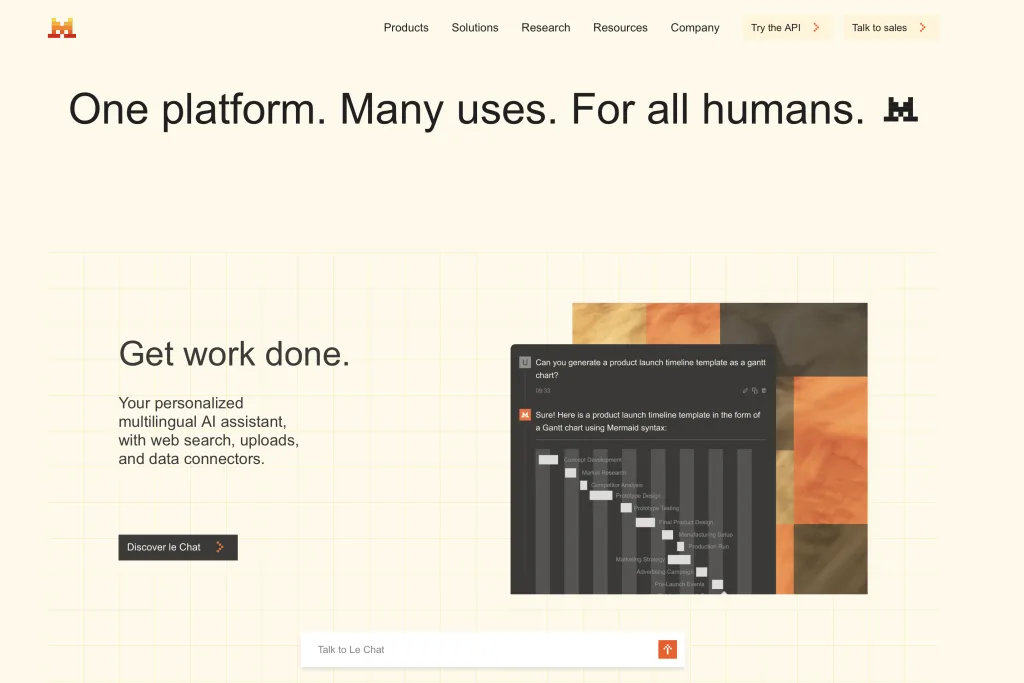Click the Try the API button
The image size is (1024, 683).
786,28
